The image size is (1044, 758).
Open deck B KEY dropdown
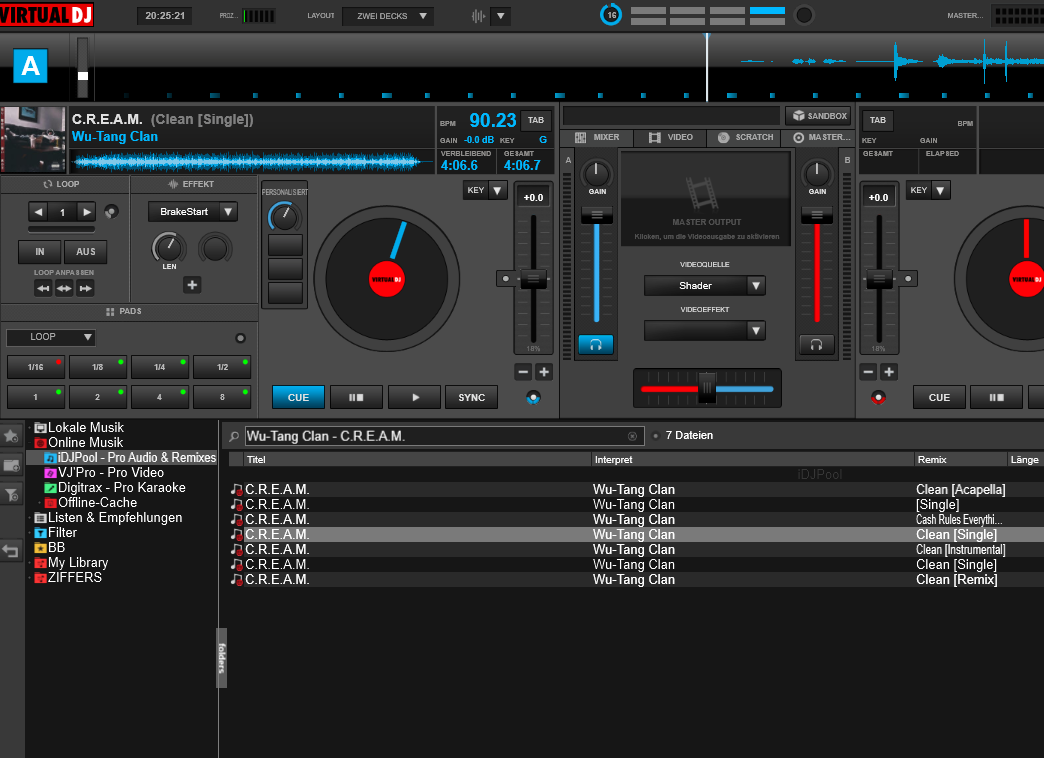[x=928, y=190]
